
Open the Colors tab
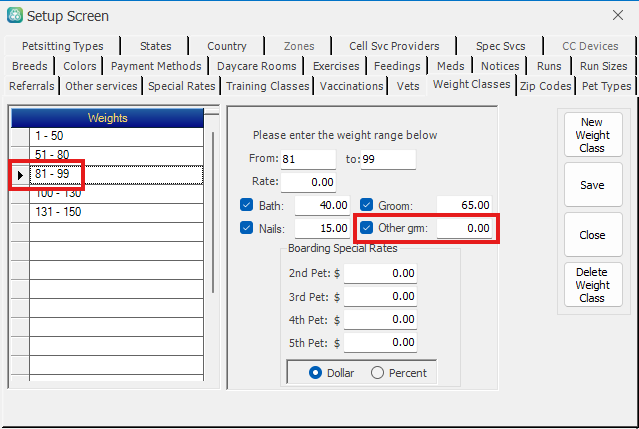pyautogui.click(x=79, y=66)
